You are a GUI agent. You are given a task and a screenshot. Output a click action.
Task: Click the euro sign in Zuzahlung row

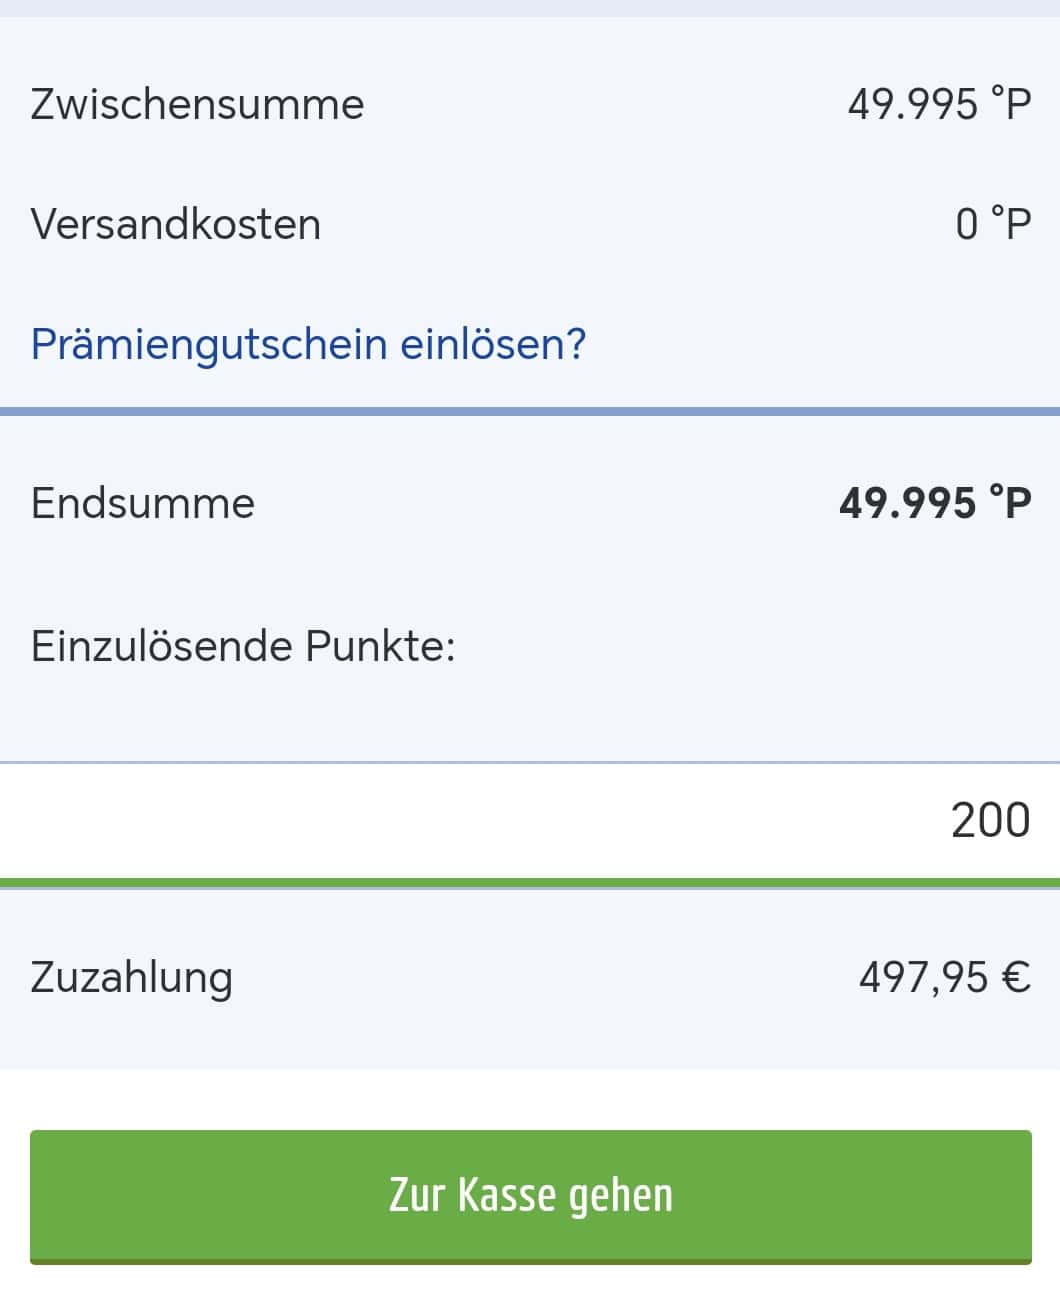[1015, 976]
